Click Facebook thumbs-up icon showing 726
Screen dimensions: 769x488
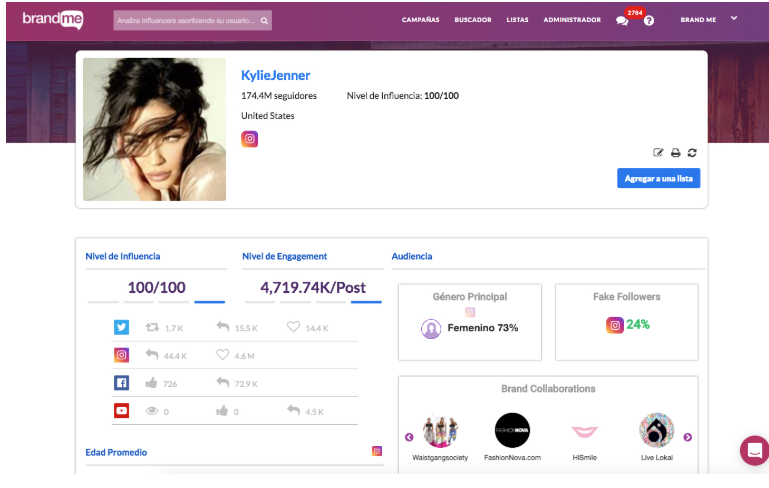(152, 383)
